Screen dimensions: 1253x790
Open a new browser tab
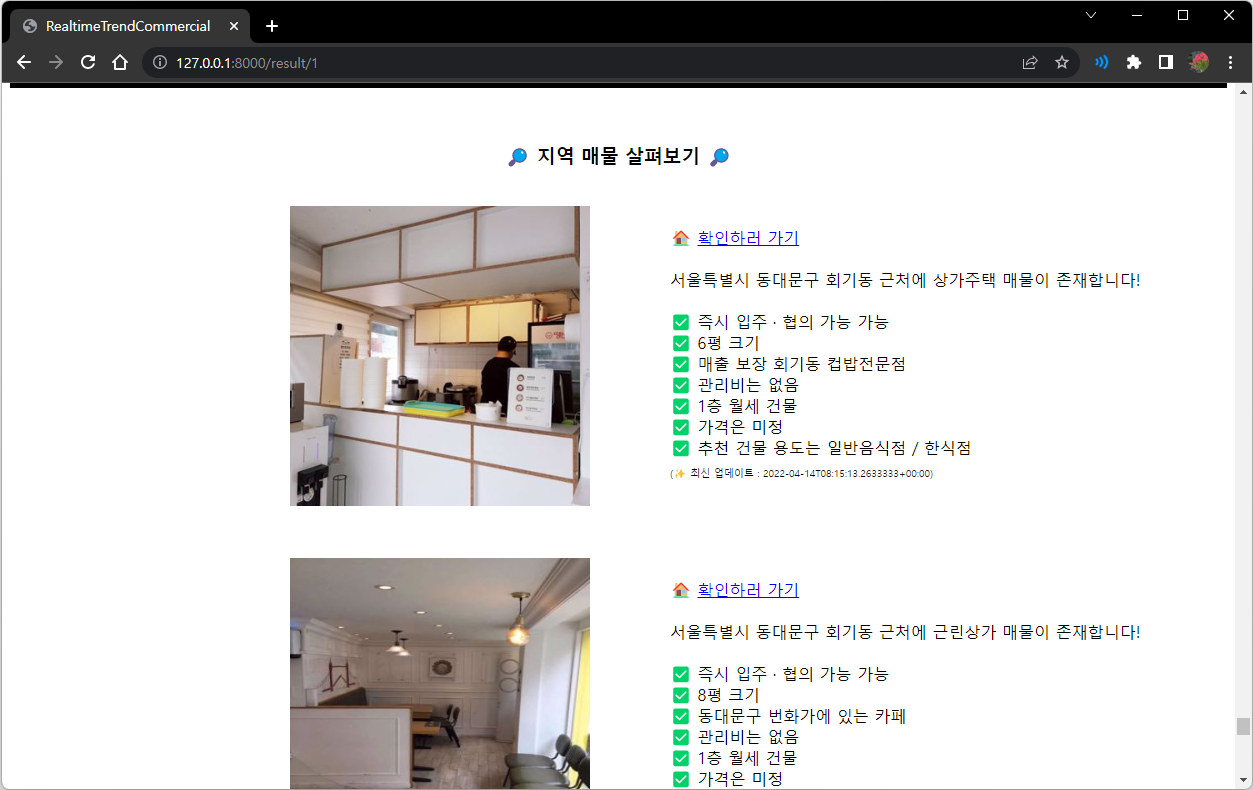pyautogui.click(x=272, y=26)
